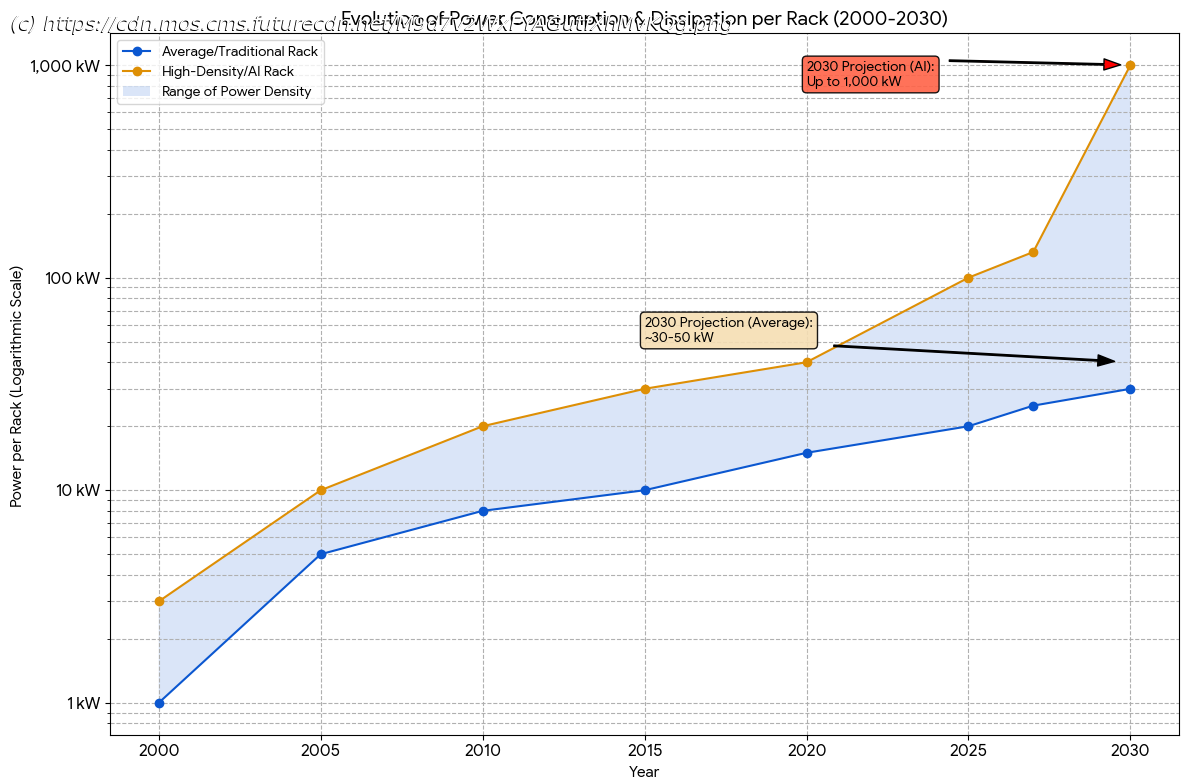Select the 2030 Projection (Average) annotation box

click(x=728, y=330)
